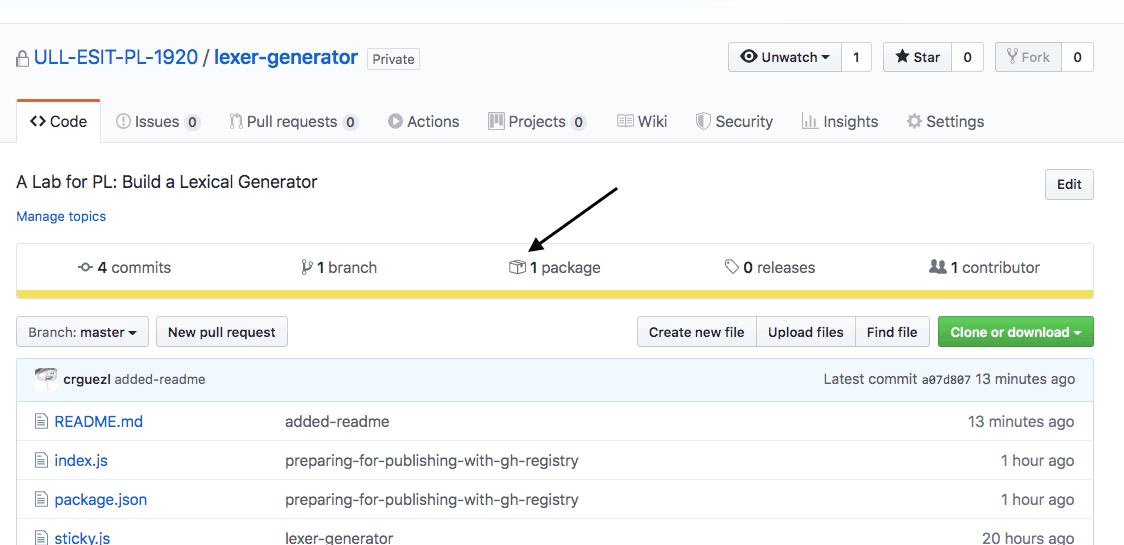Click the README.md file icon
Viewport: 1124px width, 545px height.
(x=41, y=421)
